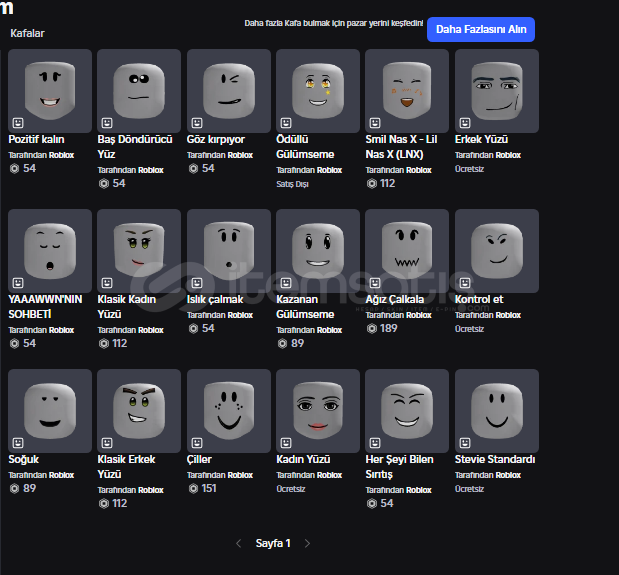
Task: Click face badge icon on Göz kırpıyor thumbnail
Action: click(197, 123)
